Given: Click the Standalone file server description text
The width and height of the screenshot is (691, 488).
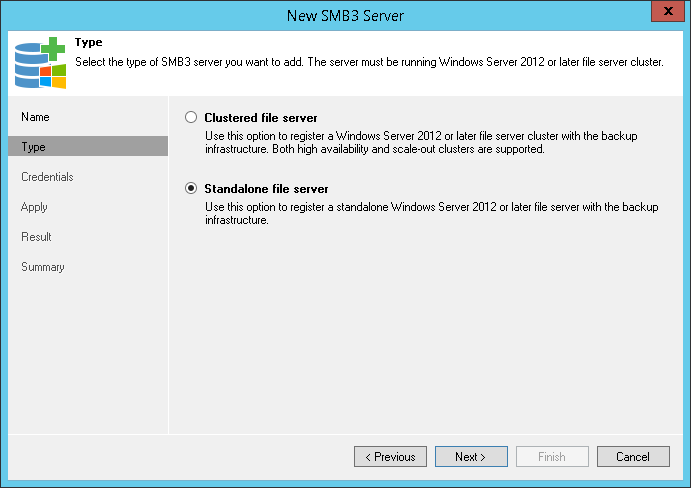Looking at the screenshot, I should click(431, 213).
